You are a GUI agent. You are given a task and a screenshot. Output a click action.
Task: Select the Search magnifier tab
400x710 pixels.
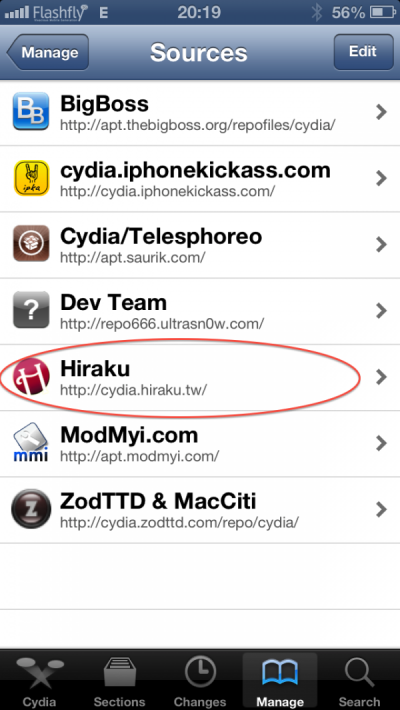359,681
